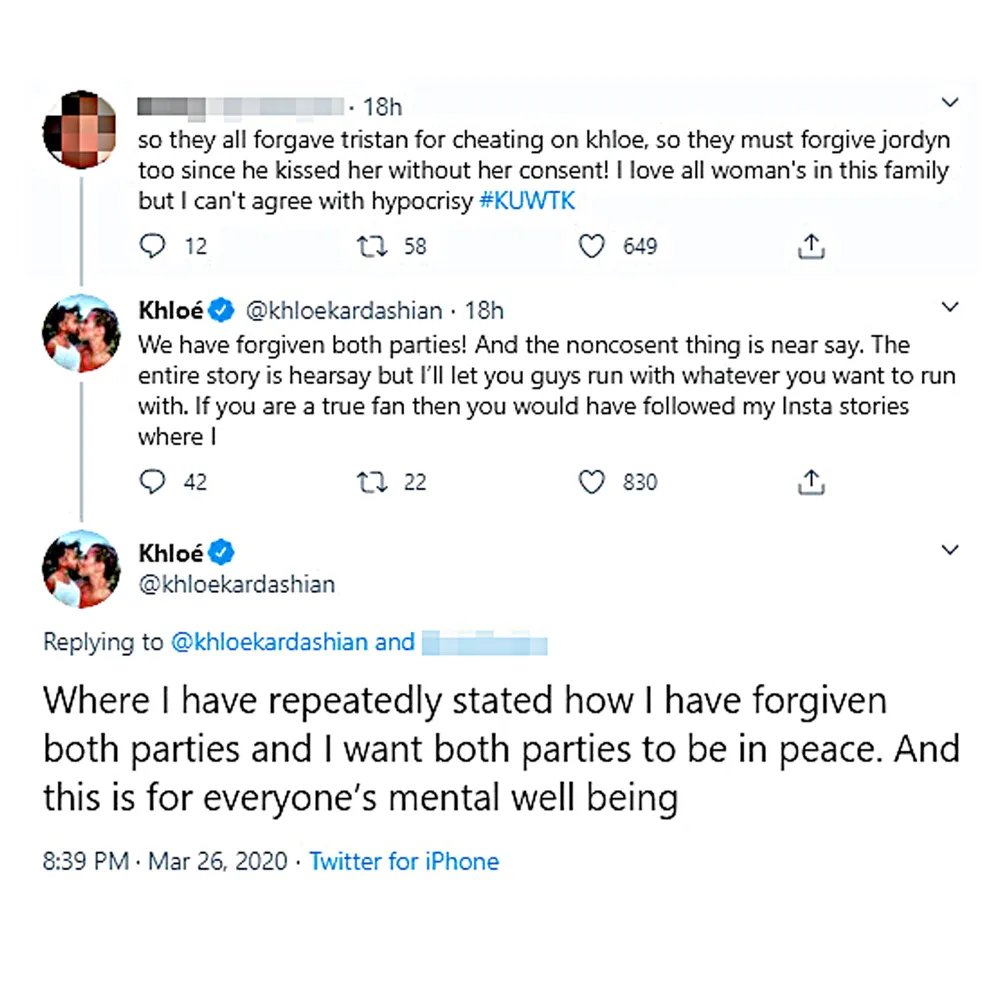Click the retweet icon showing 58
The width and height of the screenshot is (1000, 1000).
point(372,245)
